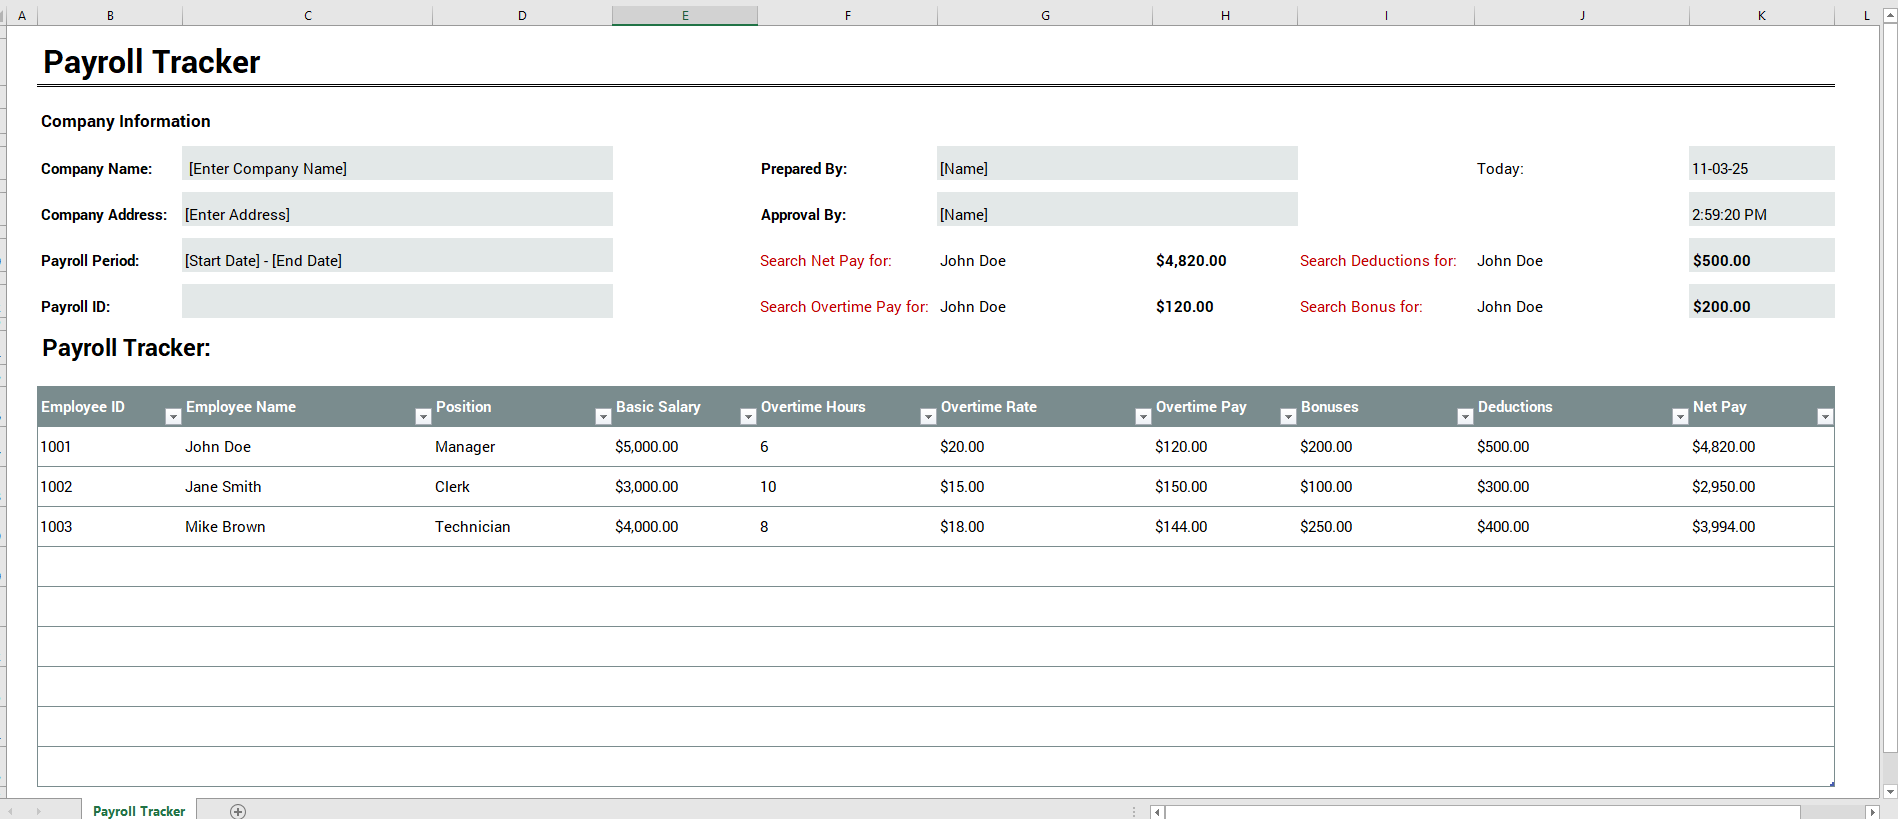1898x819 pixels.
Task: Open the Position column filter dropdown
Action: (603, 417)
